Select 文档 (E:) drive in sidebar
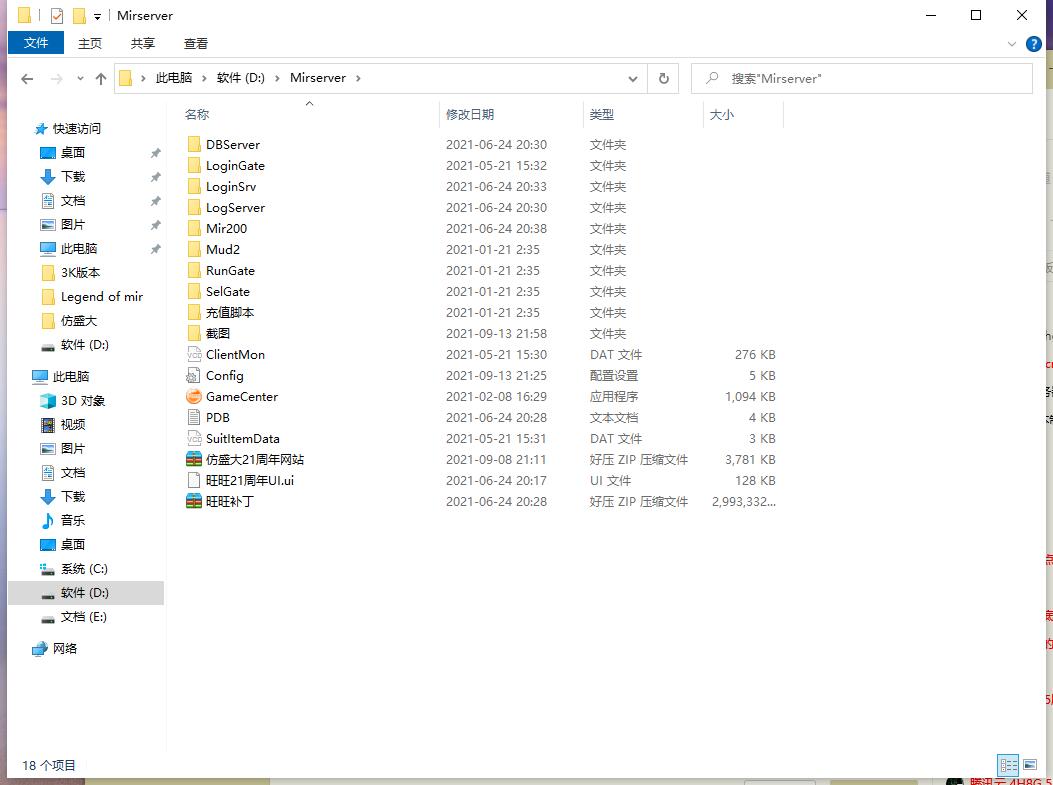Image resolution: width=1053 pixels, height=785 pixels. (x=83, y=617)
